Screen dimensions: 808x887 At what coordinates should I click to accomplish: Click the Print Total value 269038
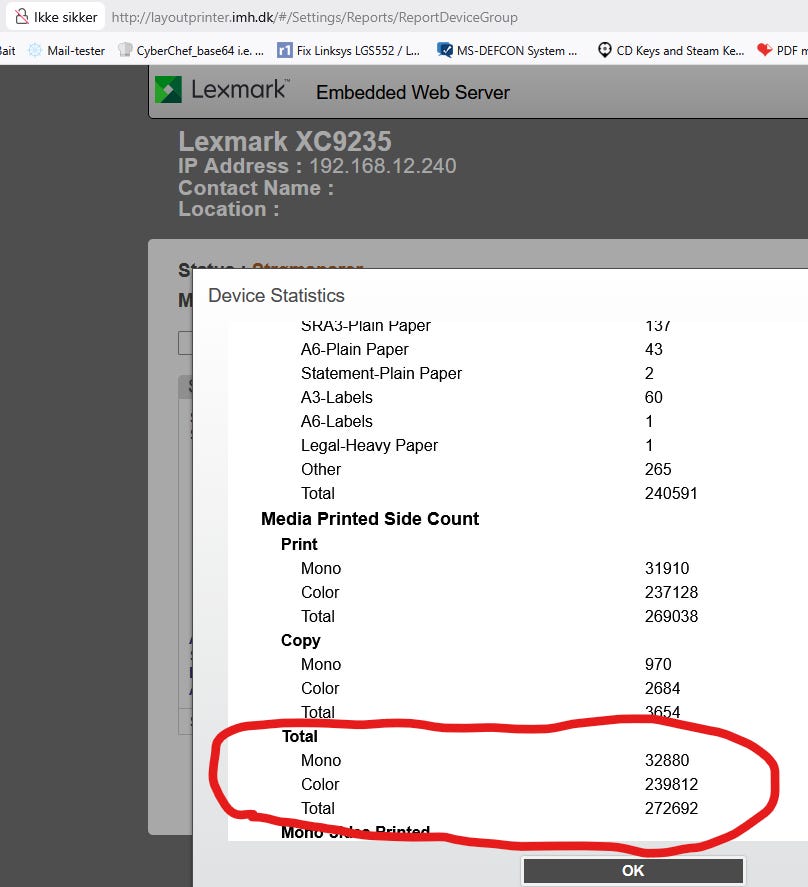coord(672,616)
